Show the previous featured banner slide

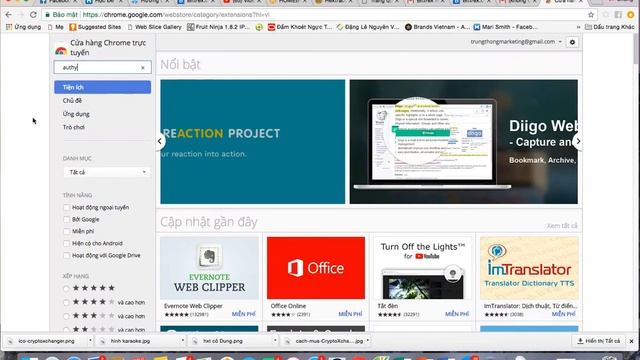(x=160, y=141)
